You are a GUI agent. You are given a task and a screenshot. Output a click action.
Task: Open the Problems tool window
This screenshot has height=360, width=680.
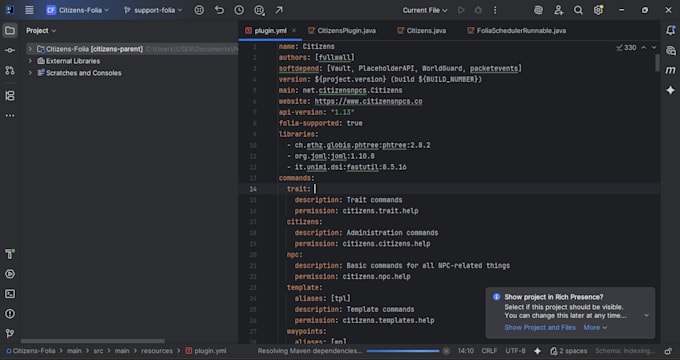(10, 314)
